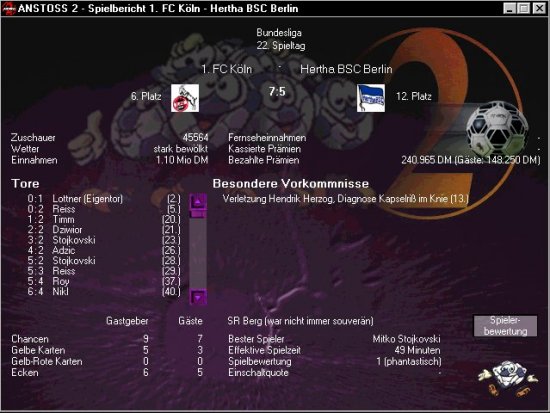Click the mascot figure in the bottom-right corner
Image resolution: width=550 pixels, height=413 pixels.
[508, 379]
